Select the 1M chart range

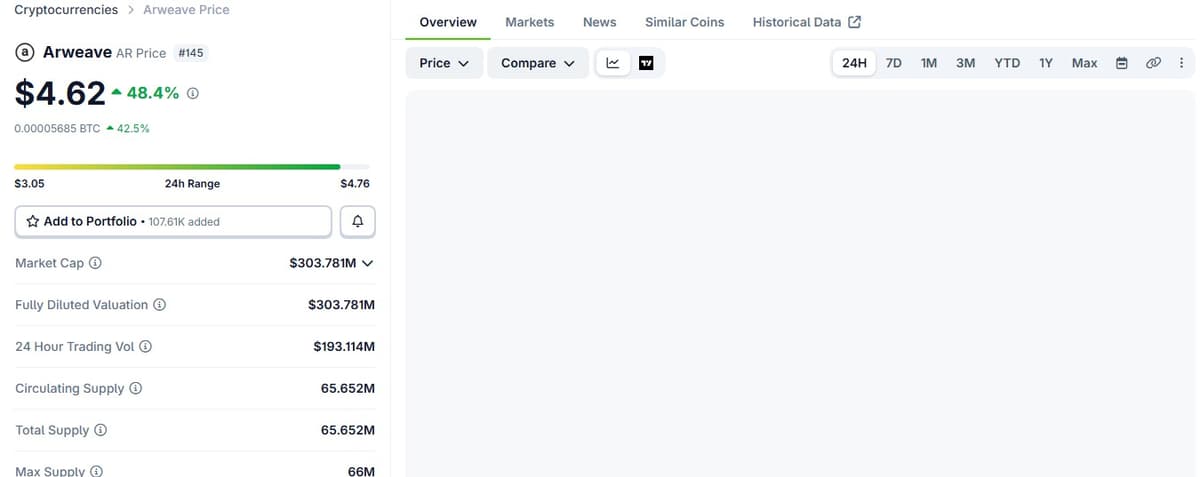[x=929, y=63]
